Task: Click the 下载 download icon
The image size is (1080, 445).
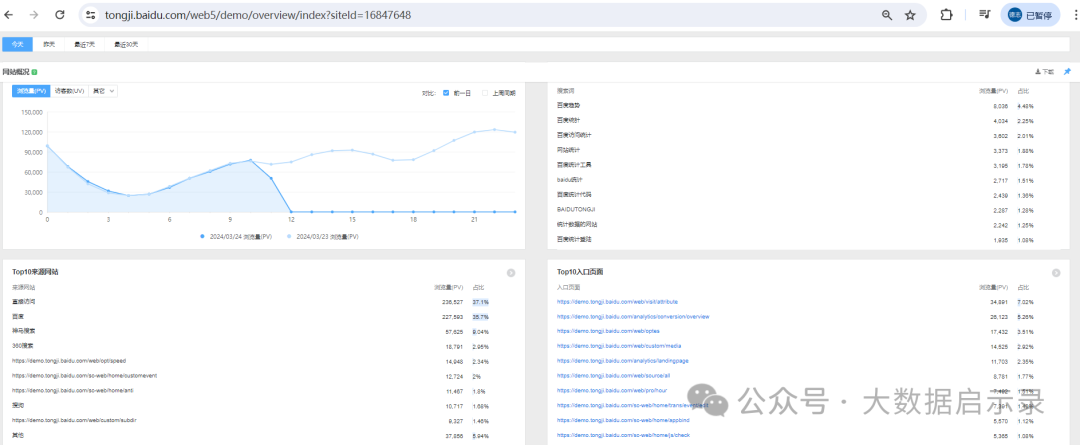Action: [1044, 72]
